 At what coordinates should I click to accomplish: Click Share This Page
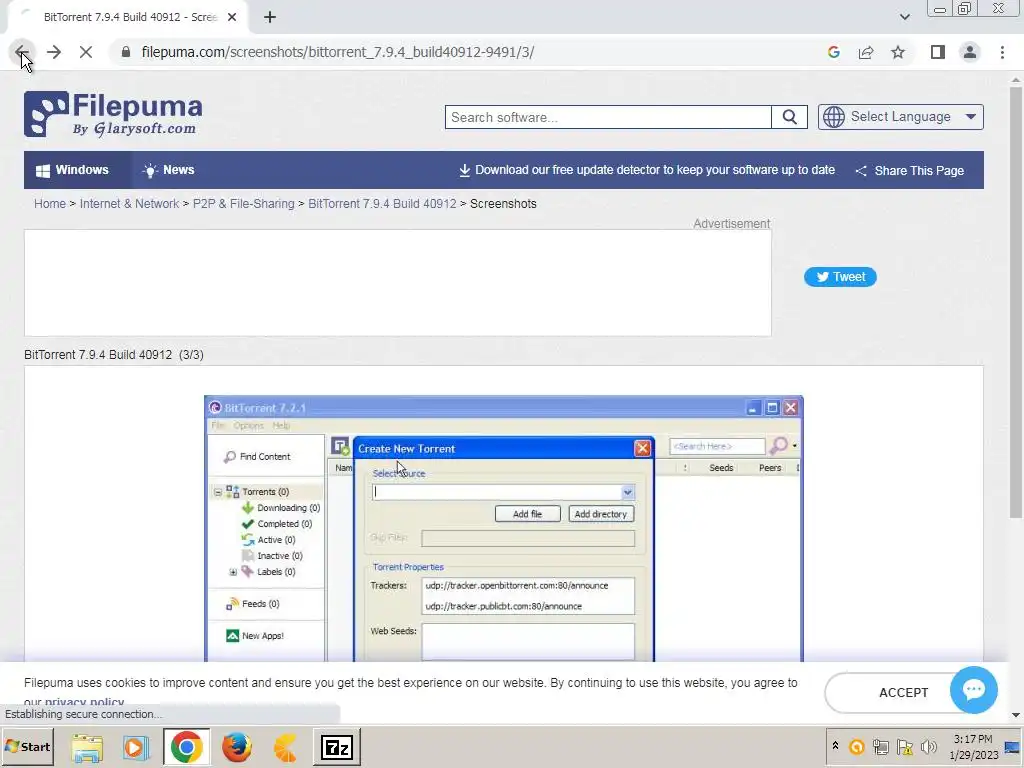[x=910, y=170]
